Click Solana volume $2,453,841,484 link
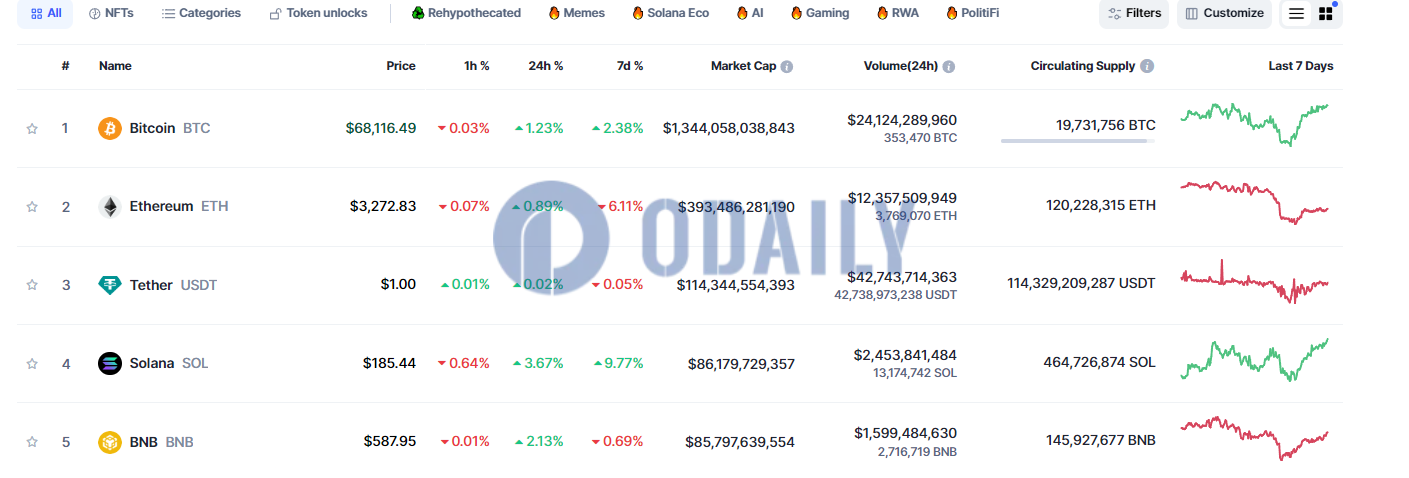 (x=905, y=355)
